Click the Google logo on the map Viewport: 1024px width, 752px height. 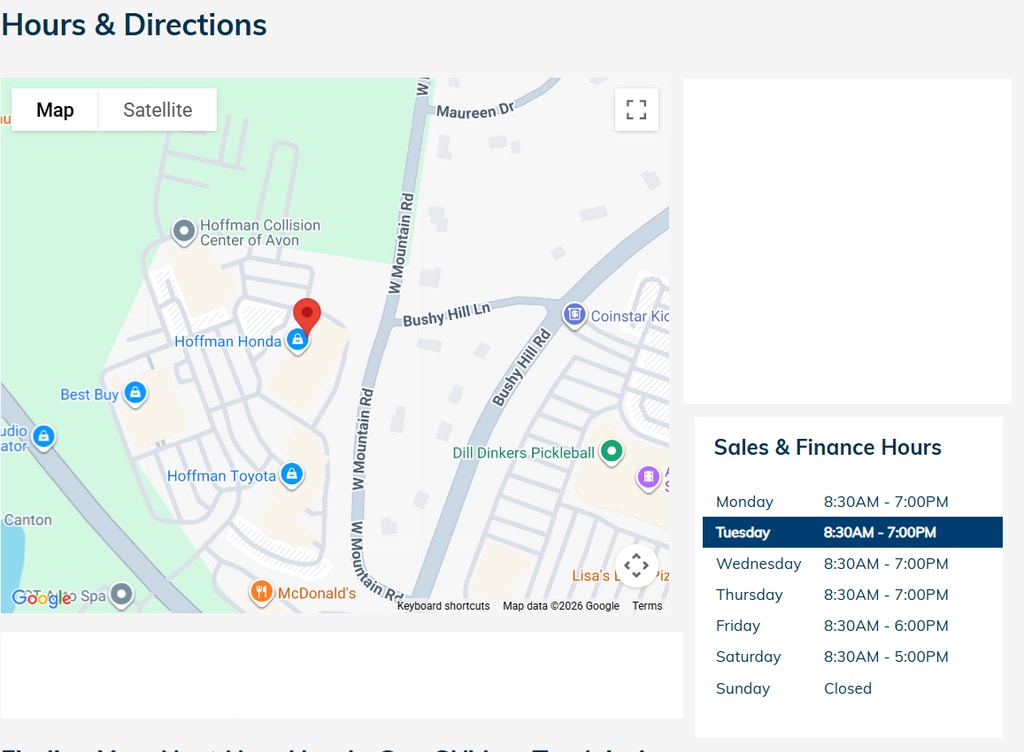click(41, 597)
